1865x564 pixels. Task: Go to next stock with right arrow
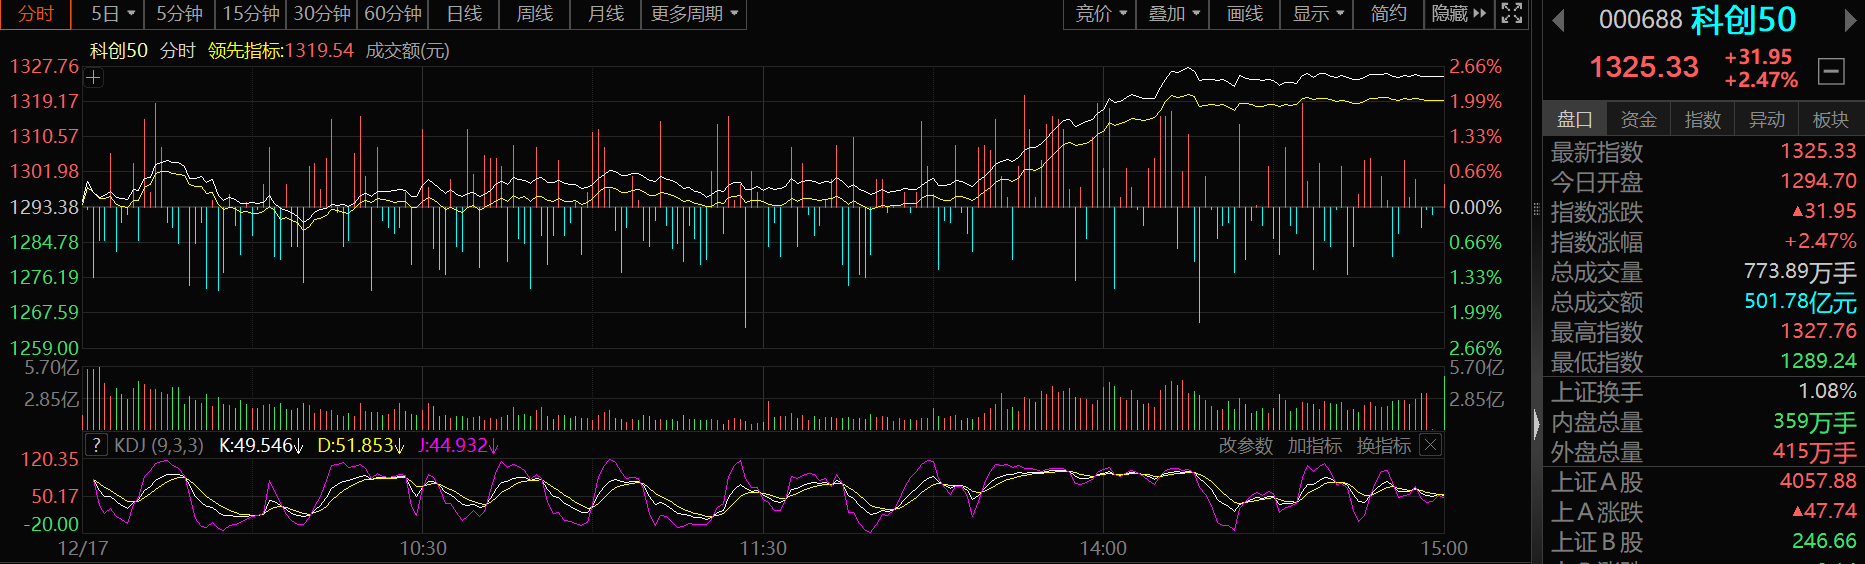click(x=1850, y=20)
